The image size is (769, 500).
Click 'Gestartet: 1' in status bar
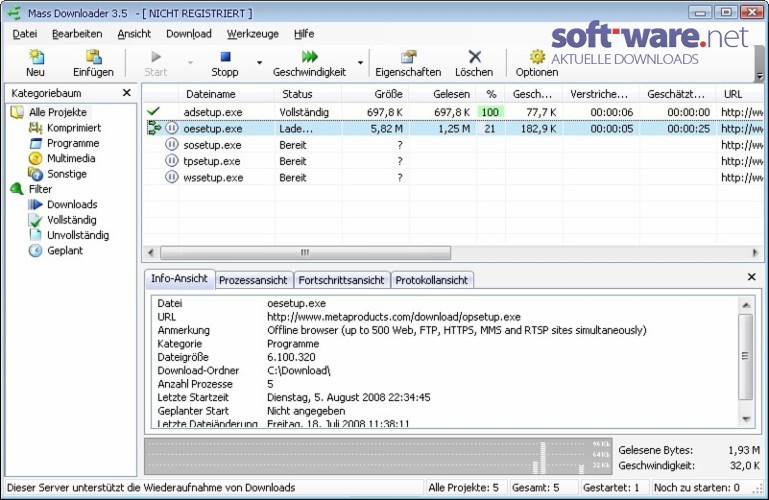point(611,487)
